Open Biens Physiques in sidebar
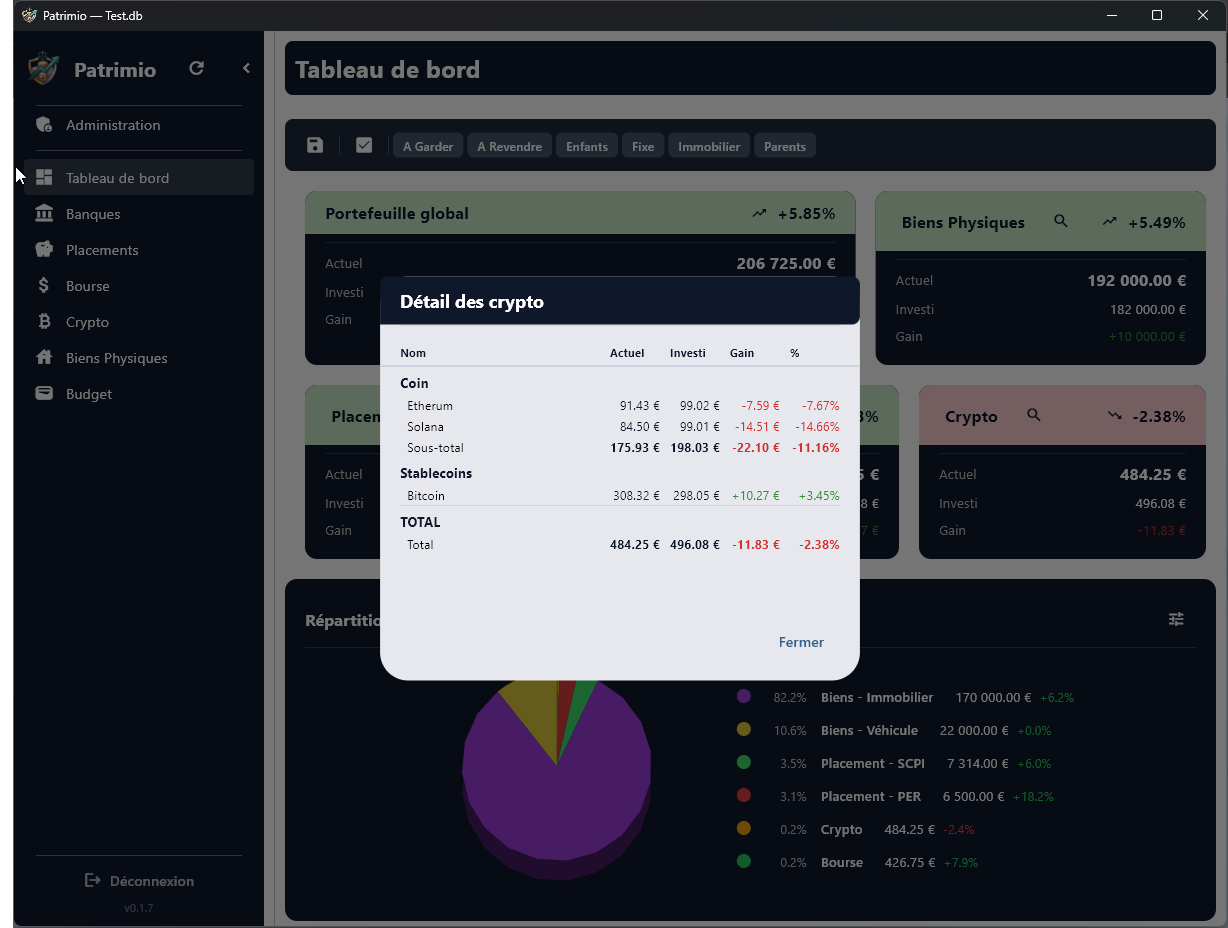 click(x=139, y=358)
